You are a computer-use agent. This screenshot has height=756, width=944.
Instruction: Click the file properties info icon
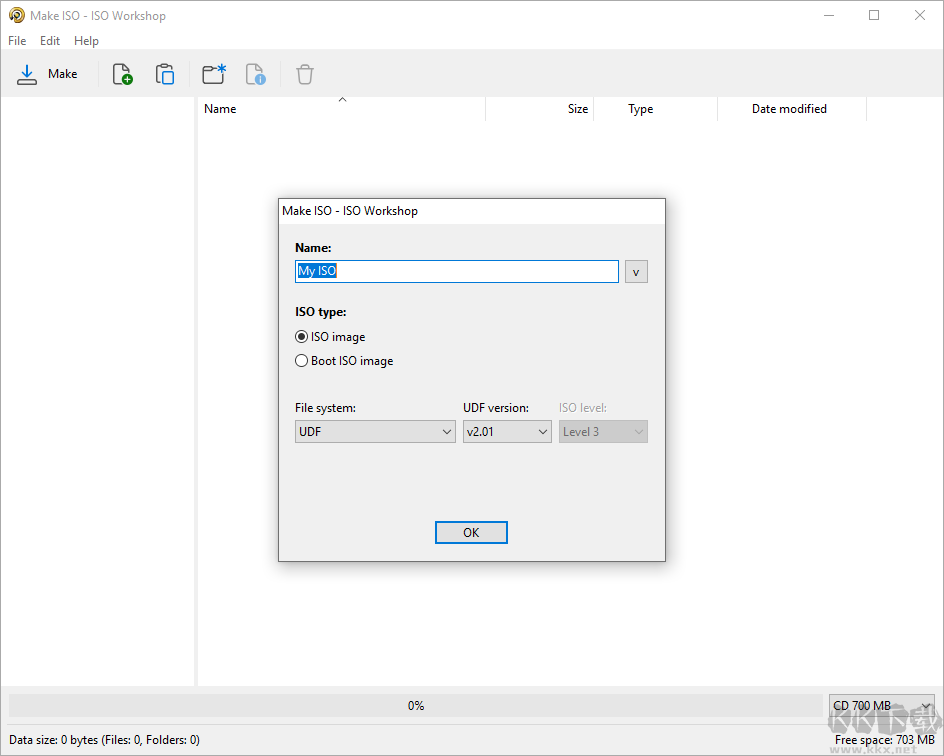(x=256, y=74)
